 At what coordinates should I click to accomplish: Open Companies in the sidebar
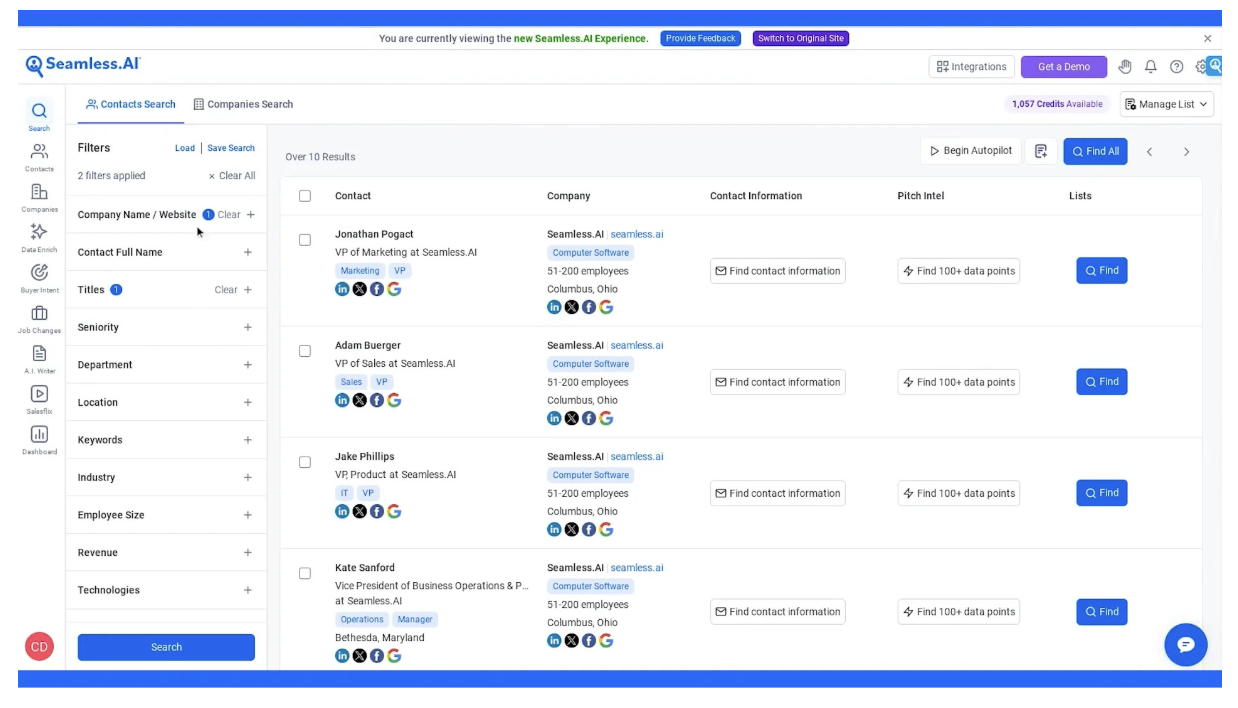click(x=39, y=197)
